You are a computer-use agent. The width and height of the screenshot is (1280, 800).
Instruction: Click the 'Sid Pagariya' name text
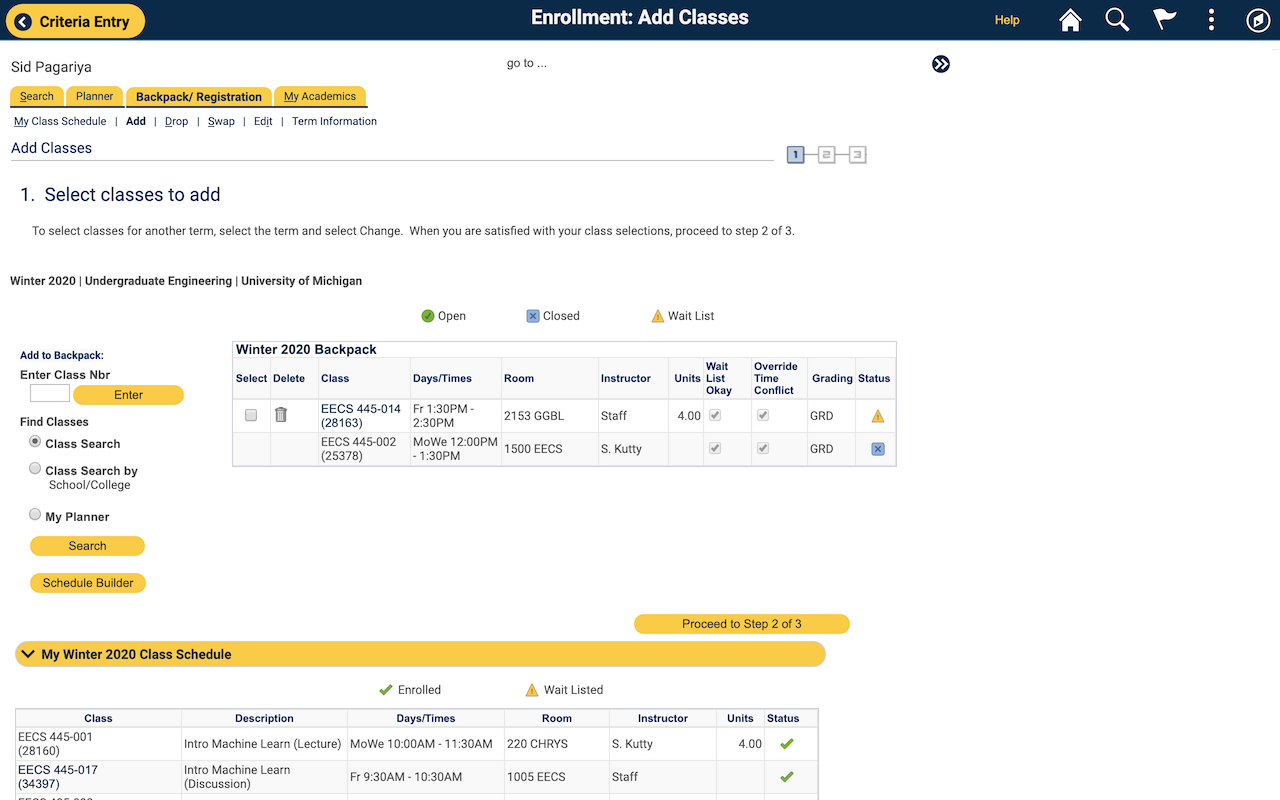(x=51, y=67)
